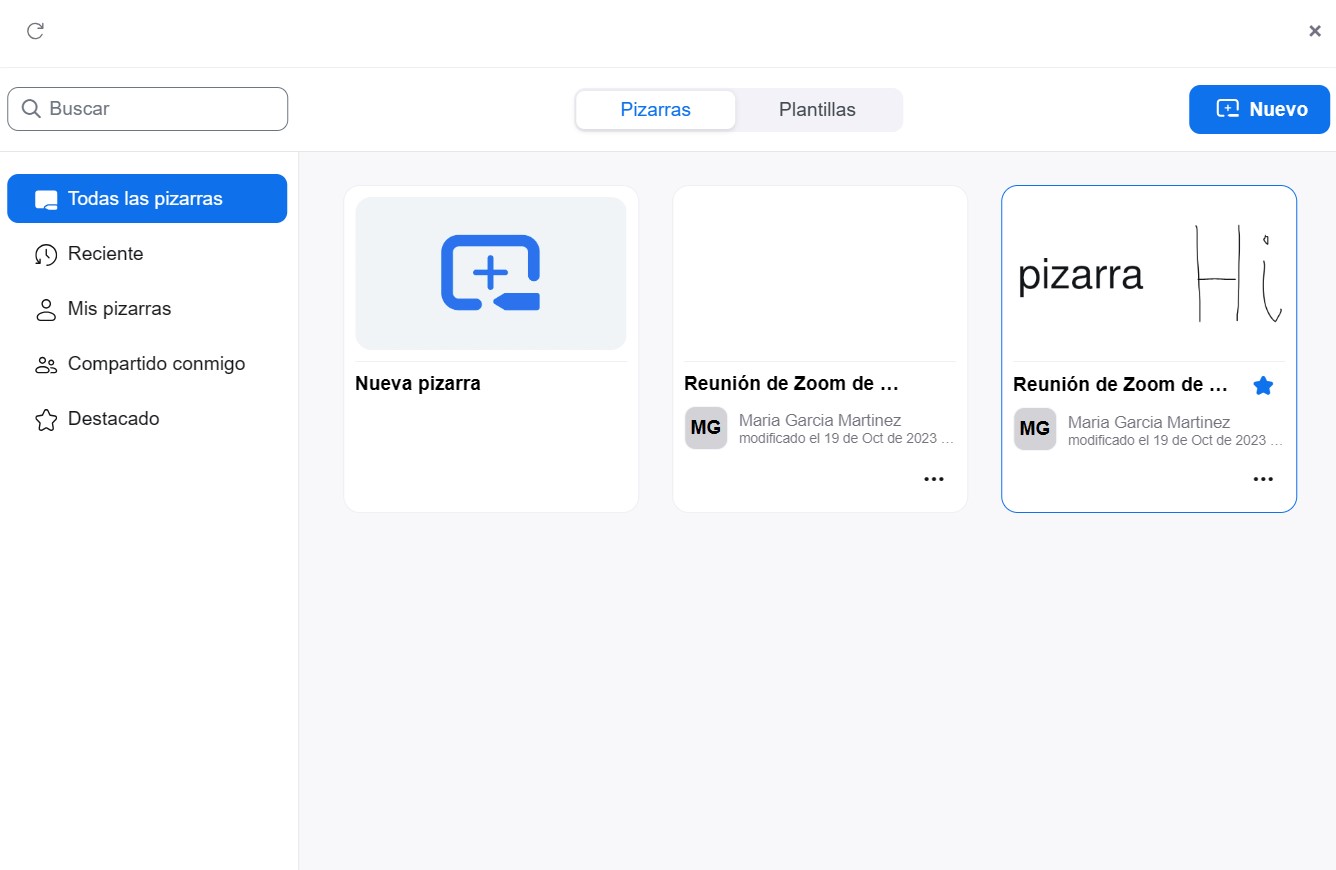This screenshot has height=870, width=1336.
Task: Unstar the whiteboard with the blue star
Action: pos(1263,385)
